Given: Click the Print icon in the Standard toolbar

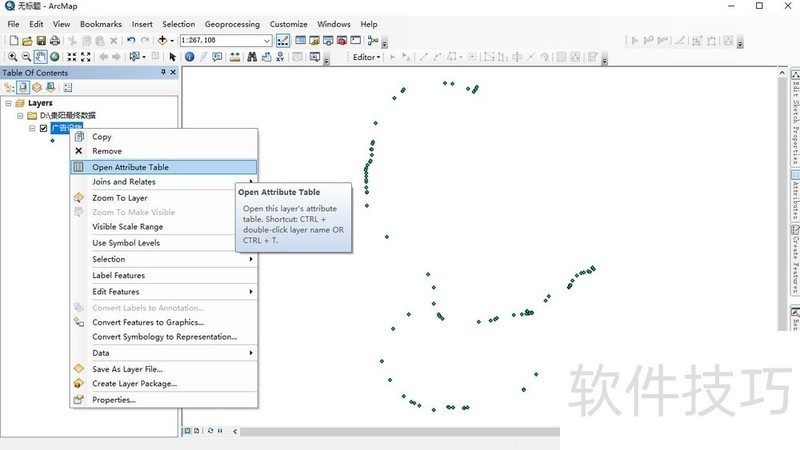Looking at the screenshot, I should [55, 41].
